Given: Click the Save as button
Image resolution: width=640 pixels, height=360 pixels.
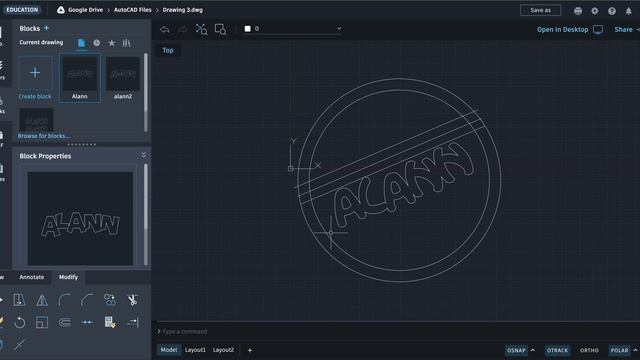Looking at the screenshot, I should 540,10.
